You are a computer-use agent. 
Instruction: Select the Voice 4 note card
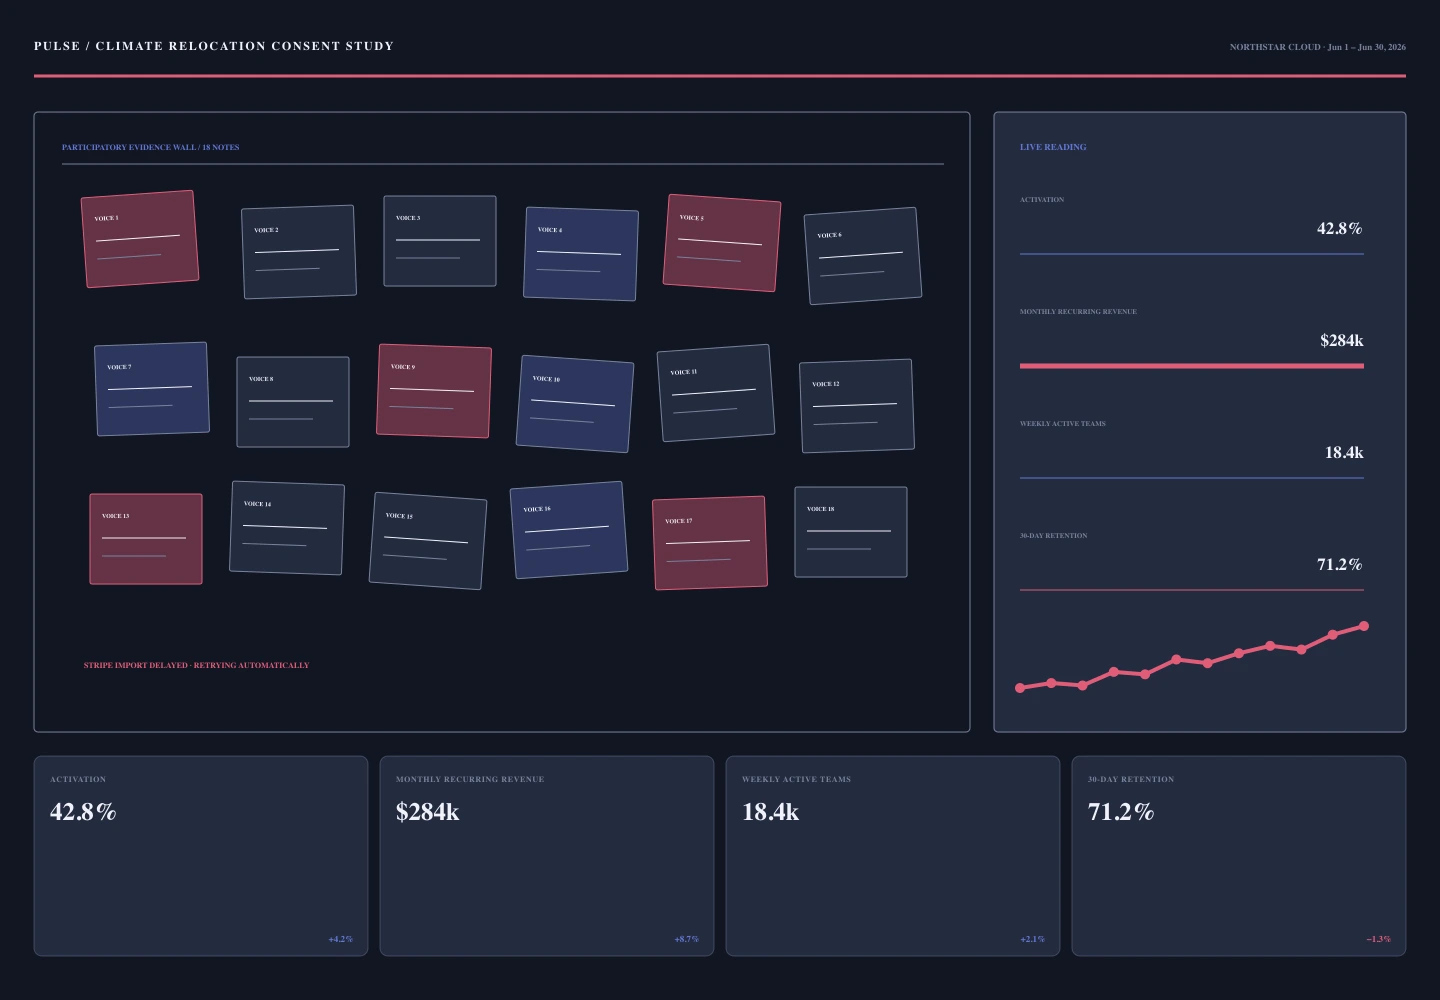coord(581,254)
